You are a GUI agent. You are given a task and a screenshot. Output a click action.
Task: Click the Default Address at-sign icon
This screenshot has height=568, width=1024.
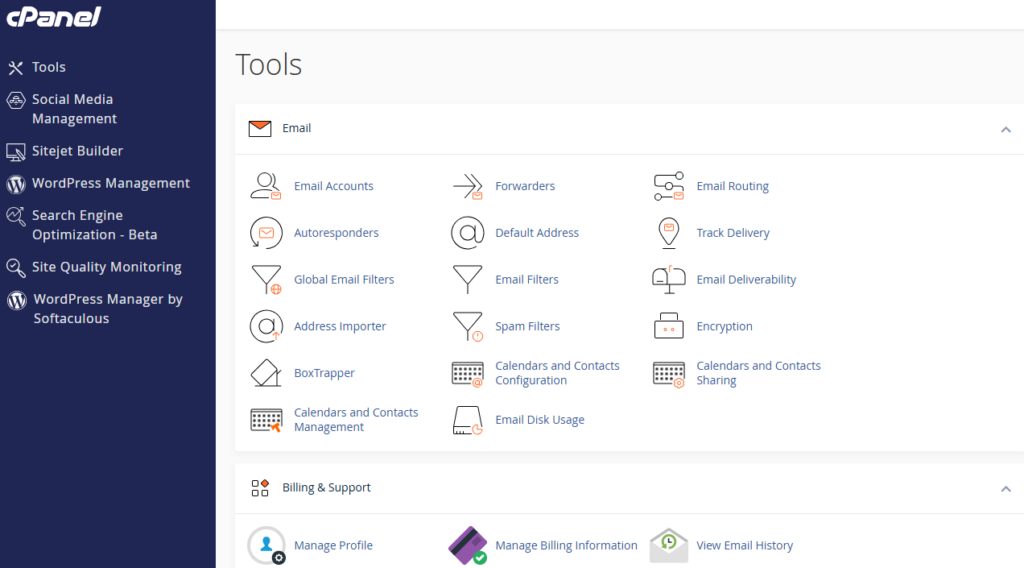pos(468,233)
